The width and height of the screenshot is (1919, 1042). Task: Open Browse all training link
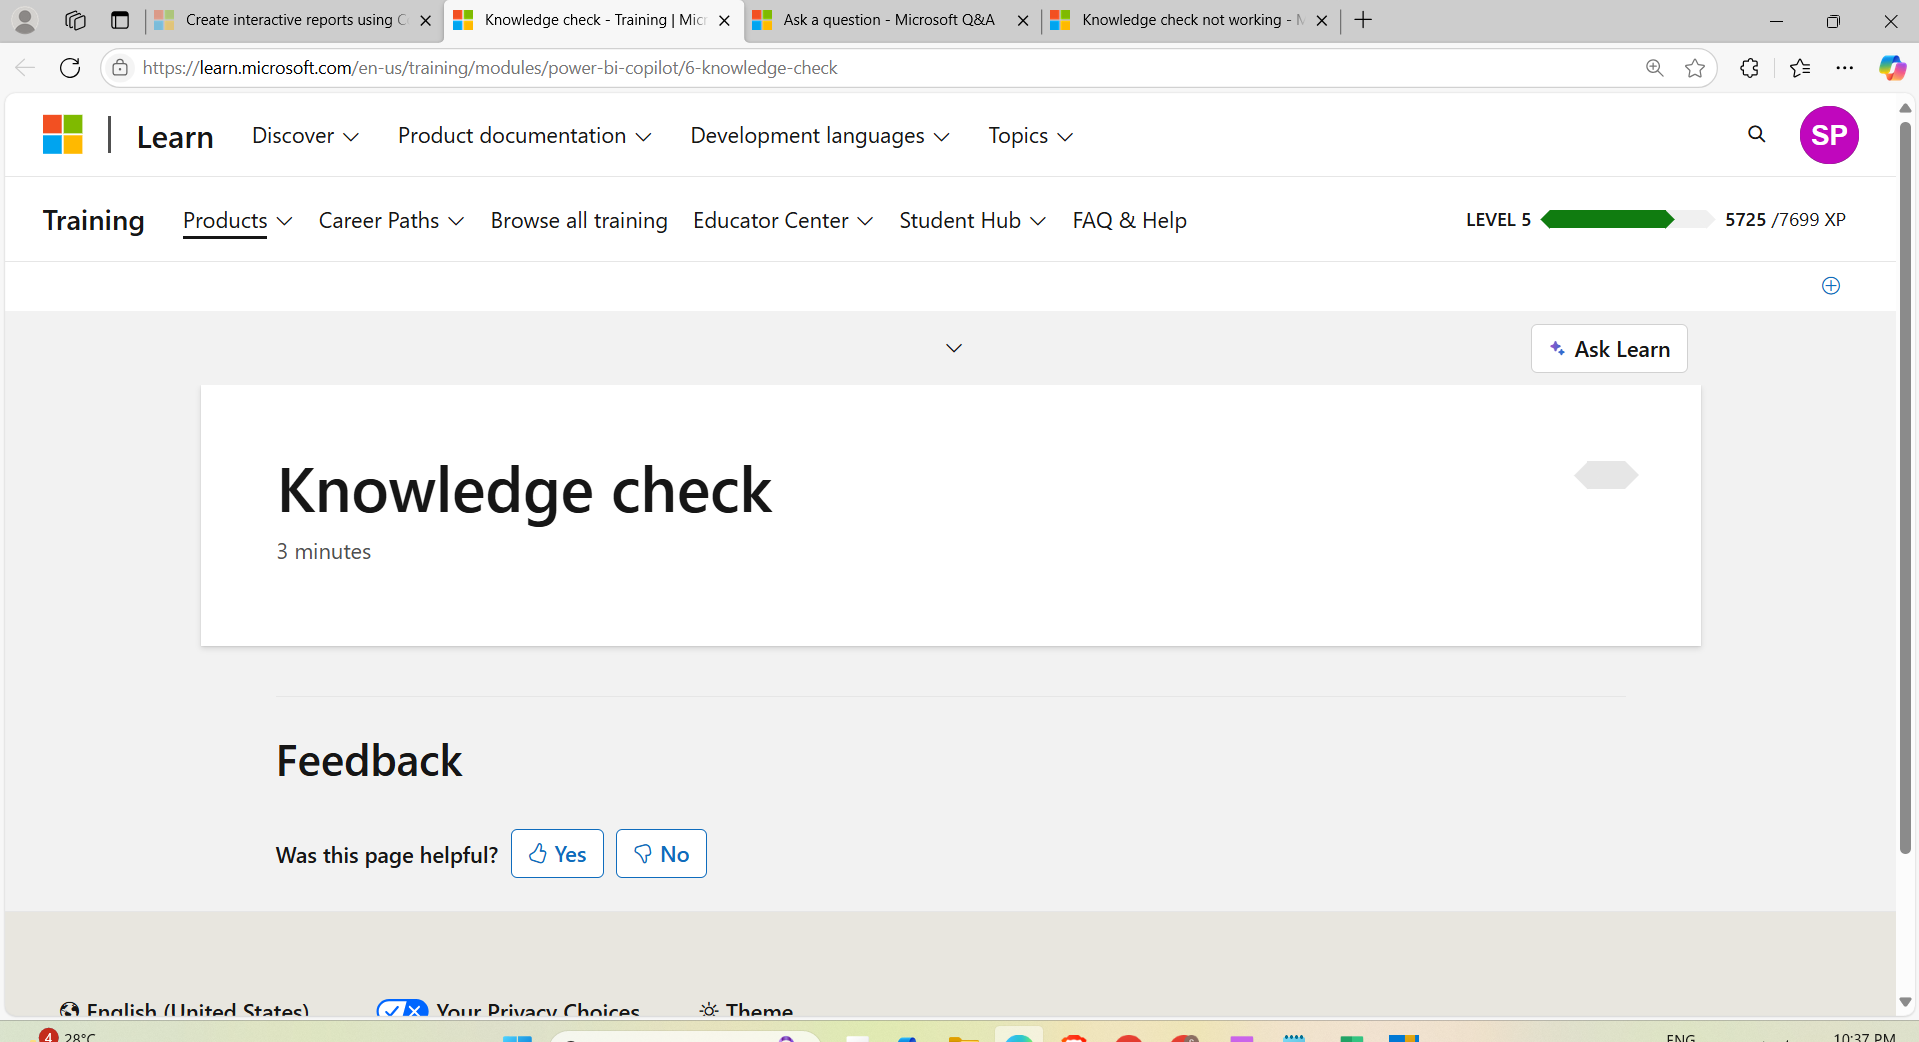point(579,221)
